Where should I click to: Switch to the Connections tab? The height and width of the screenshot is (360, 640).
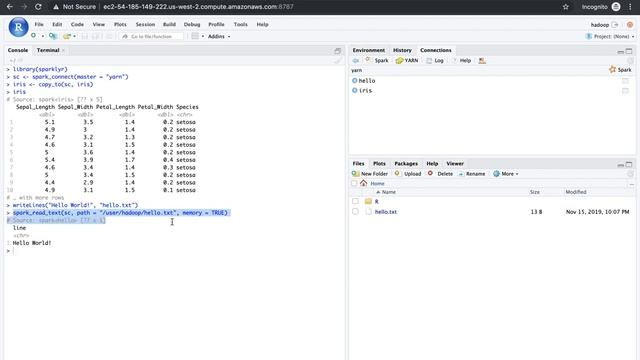point(436,50)
